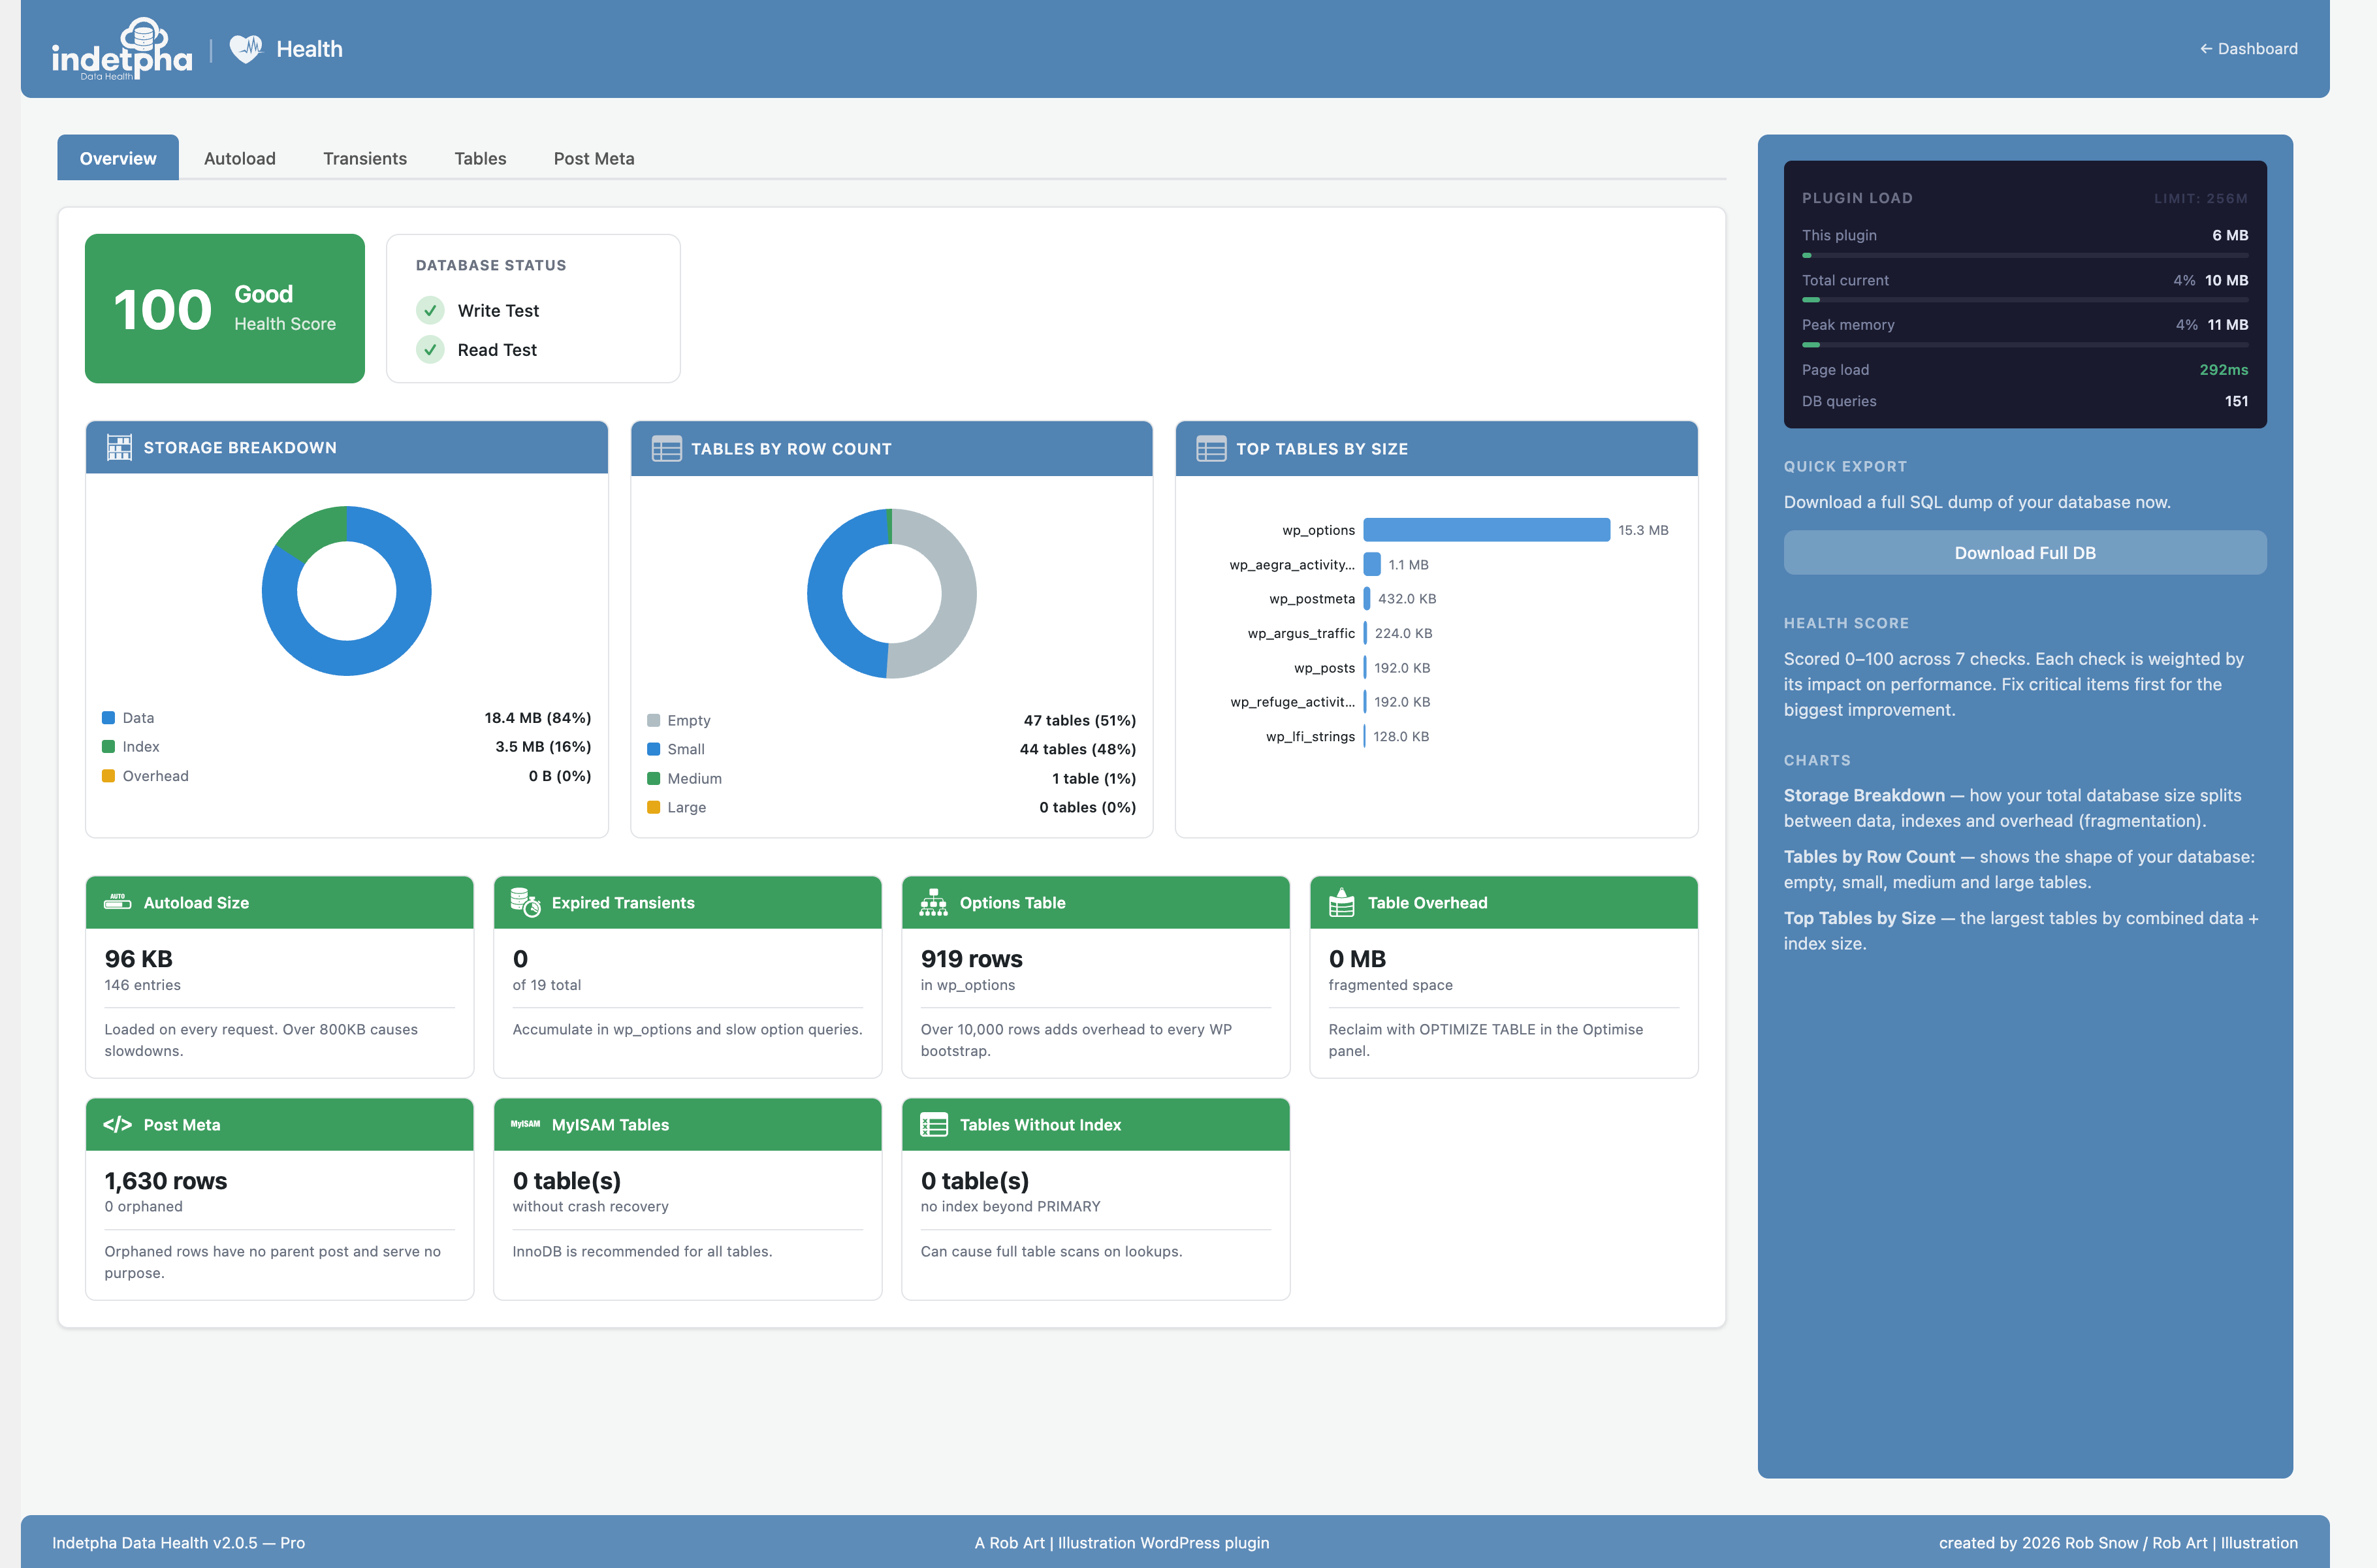Viewport: 2377px width, 1568px height.
Task: Click the Tables Without Index icon
Action: point(933,1124)
